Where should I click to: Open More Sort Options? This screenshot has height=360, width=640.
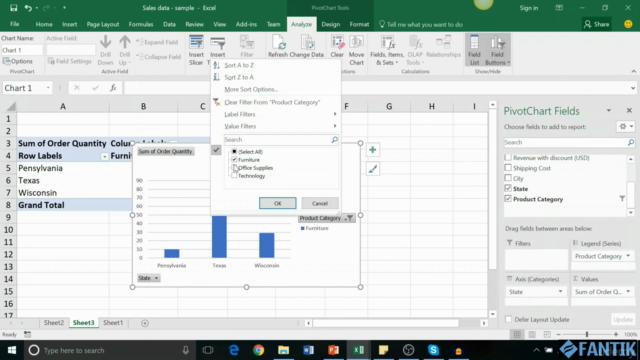click(251, 89)
